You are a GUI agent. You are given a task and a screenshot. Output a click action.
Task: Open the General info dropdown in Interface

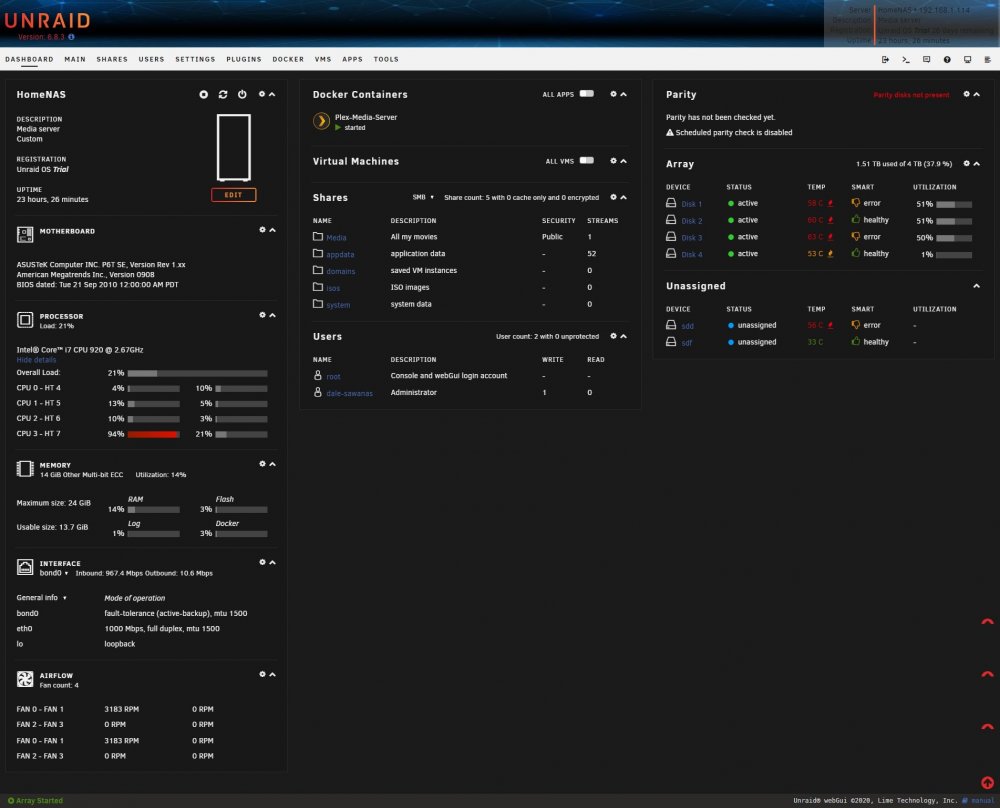coord(41,598)
